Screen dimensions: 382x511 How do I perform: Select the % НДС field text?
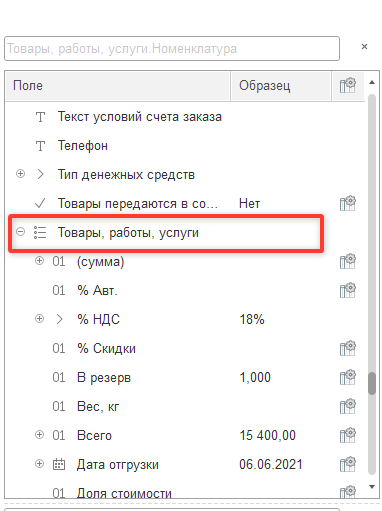pyautogui.click(x=98, y=320)
